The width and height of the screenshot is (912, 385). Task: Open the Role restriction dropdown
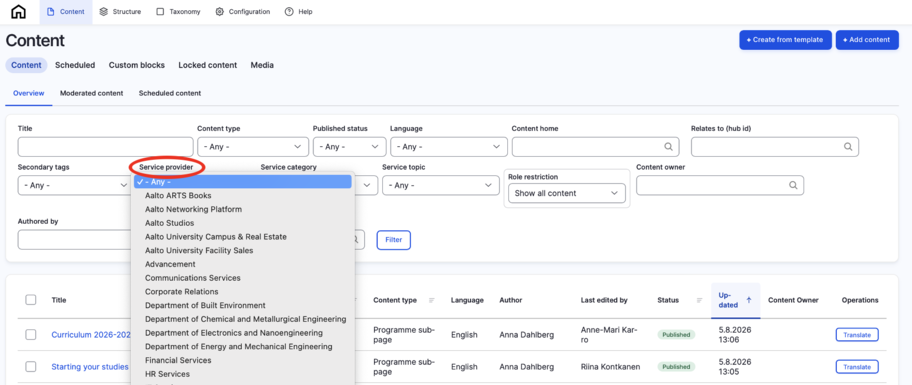567,193
